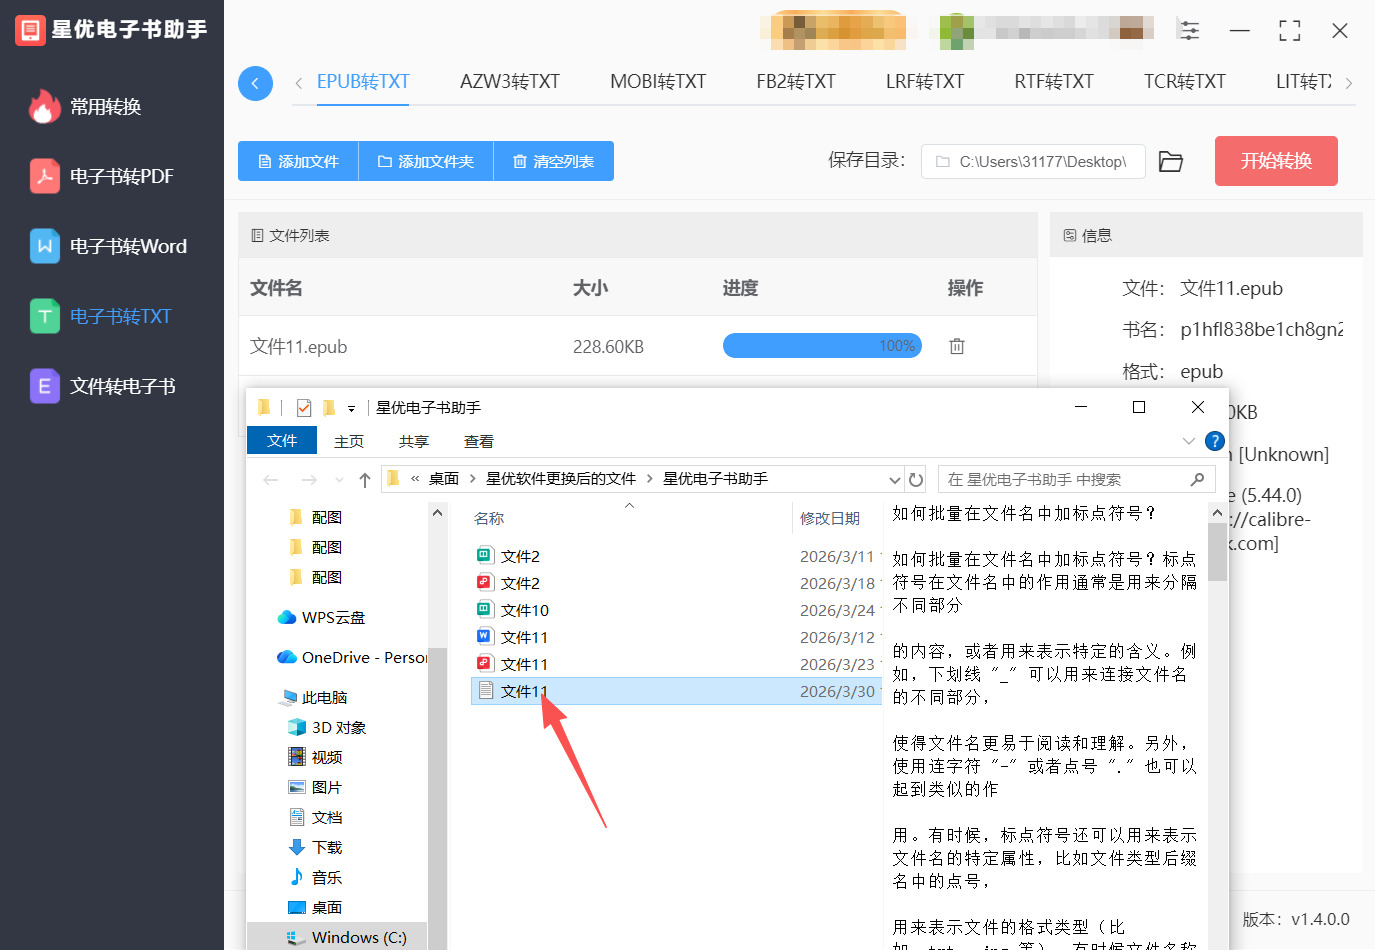The width and height of the screenshot is (1375, 950).
Task: Switch to the AZW3转TXT tab
Action: 510,82
